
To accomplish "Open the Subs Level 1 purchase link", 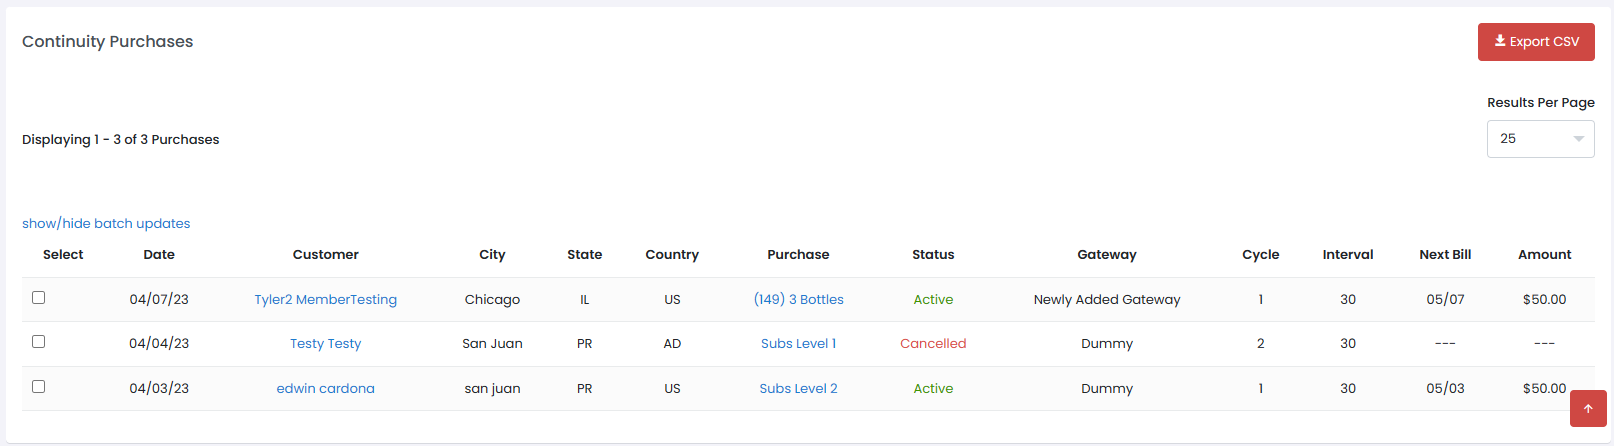I will click(798, 343).
